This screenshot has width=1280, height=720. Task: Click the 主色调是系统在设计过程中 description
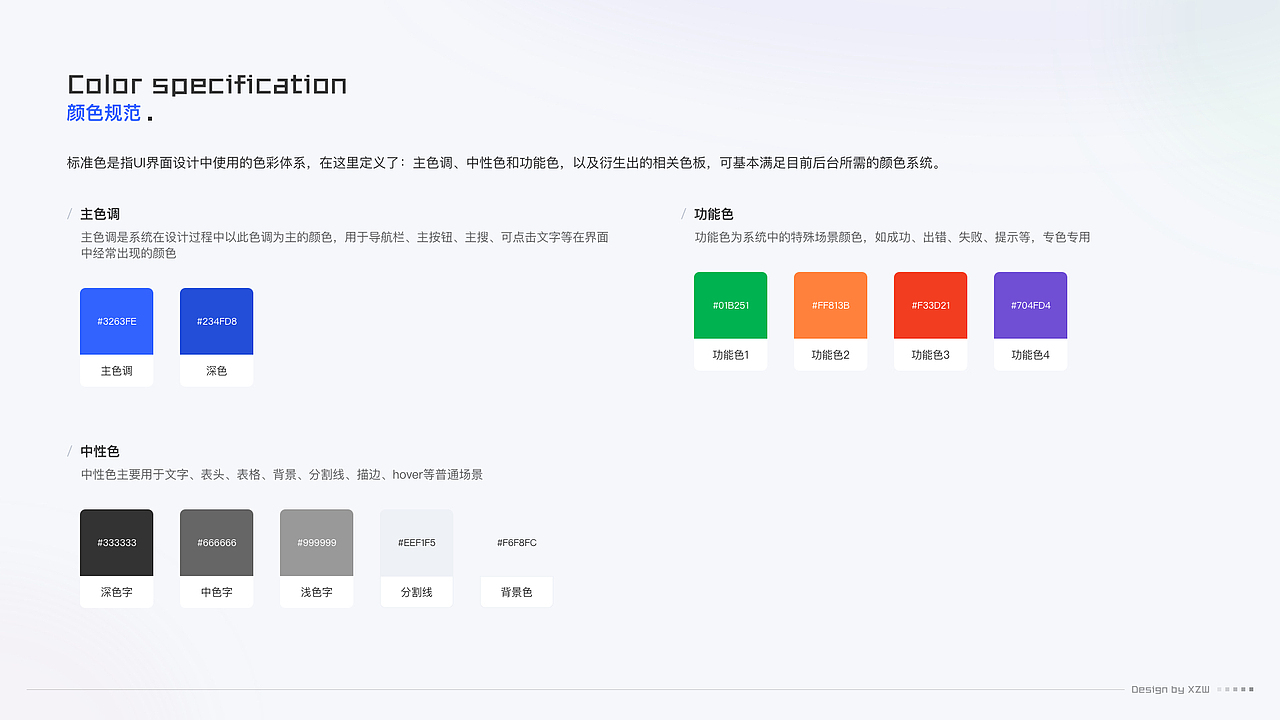(345, 246)
